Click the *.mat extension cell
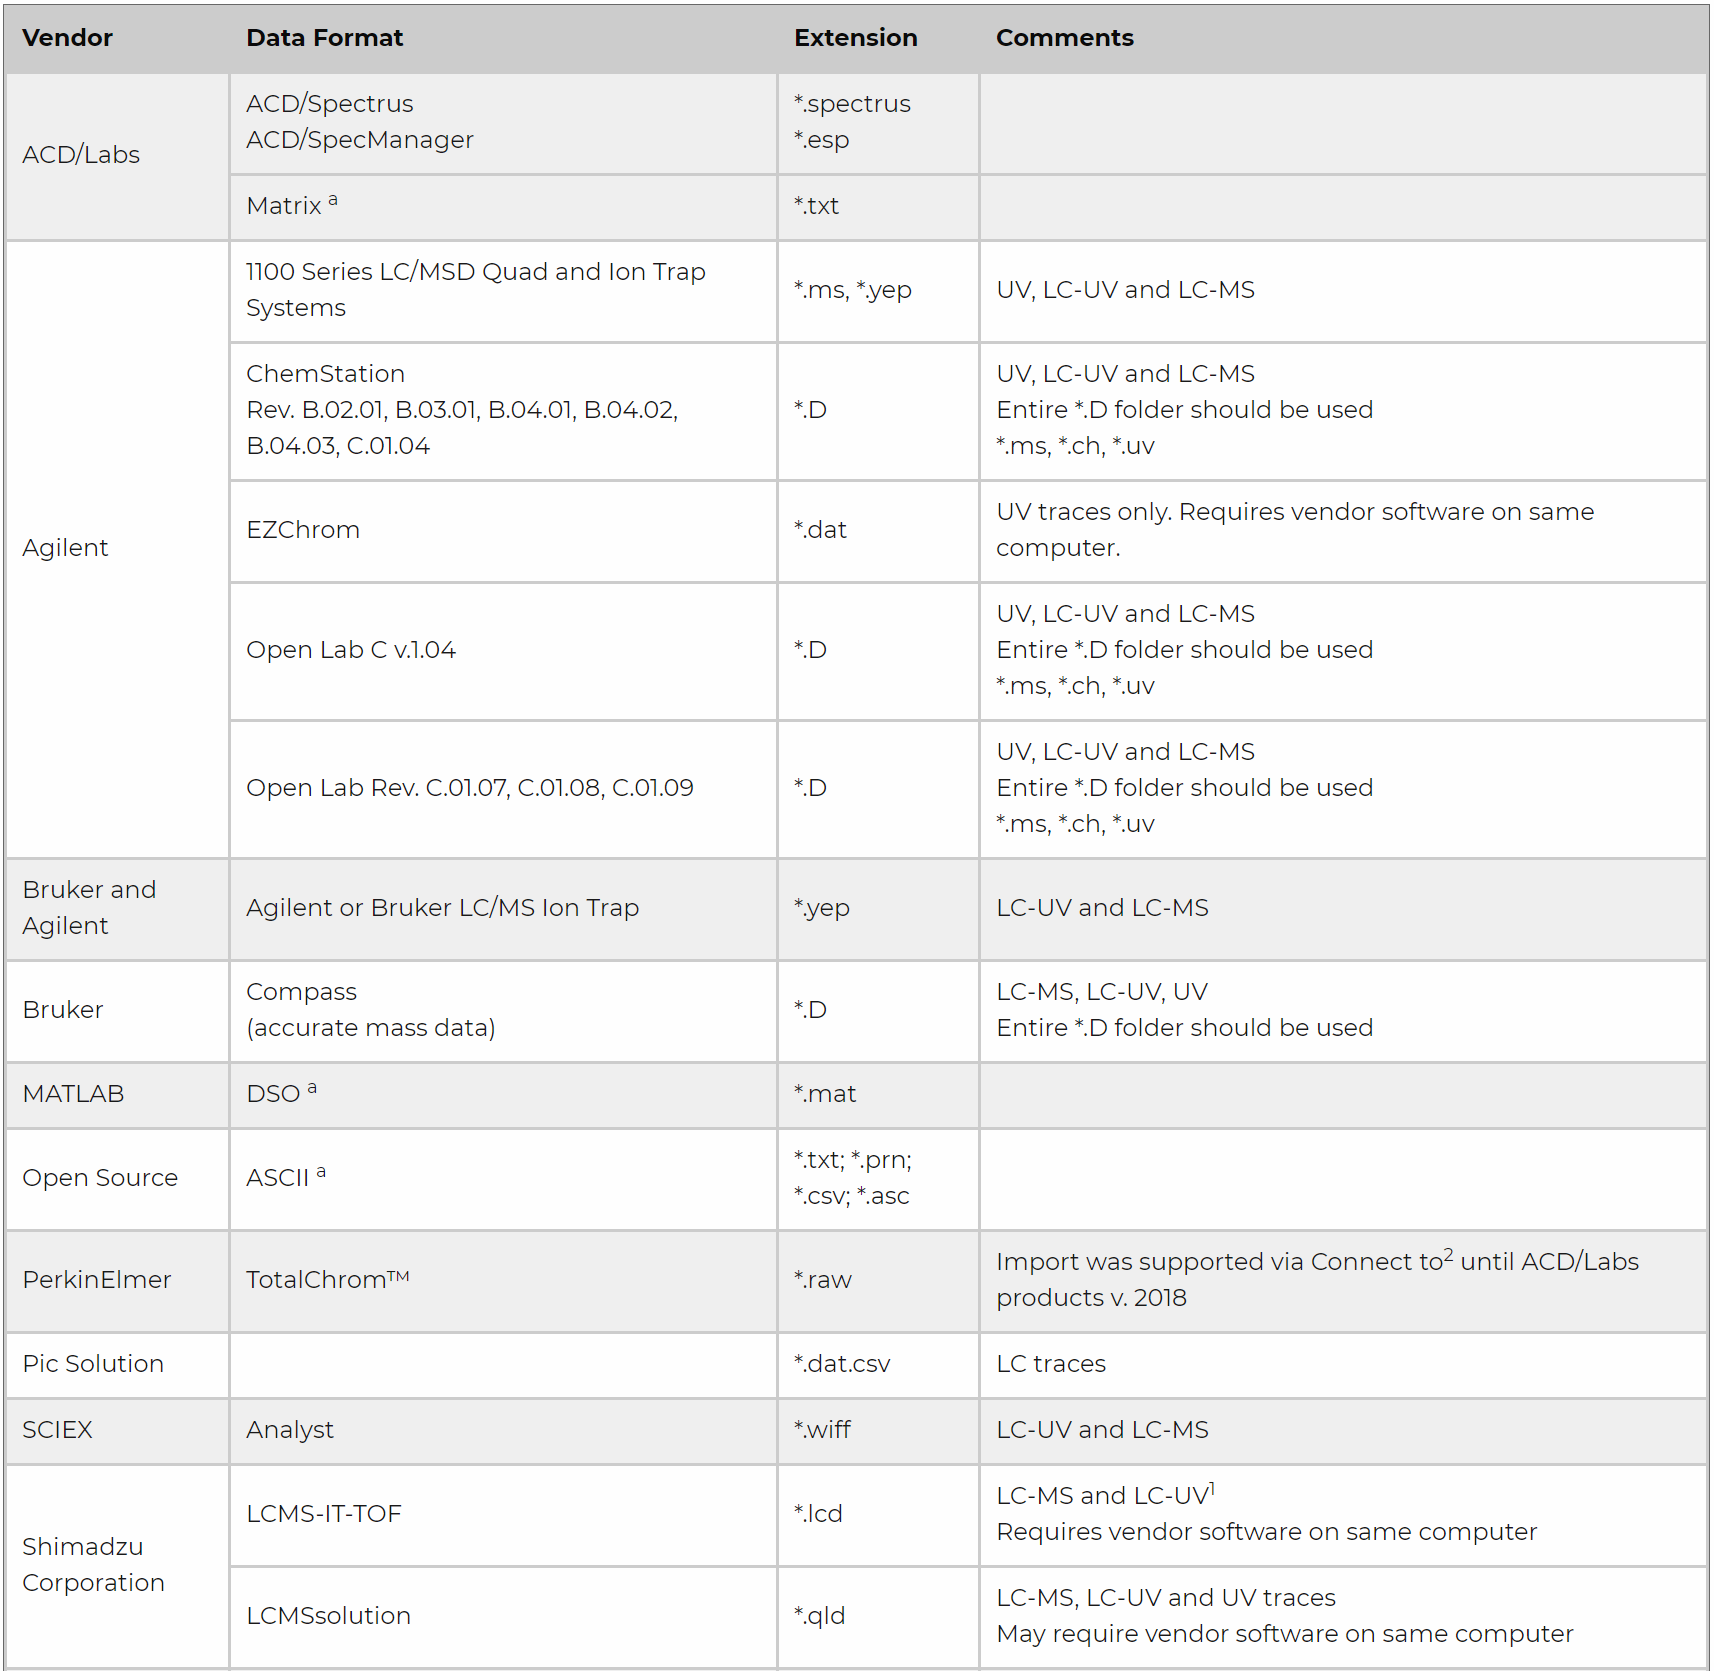Screen dimensions: 1714x1671 tap(825, 1094)
